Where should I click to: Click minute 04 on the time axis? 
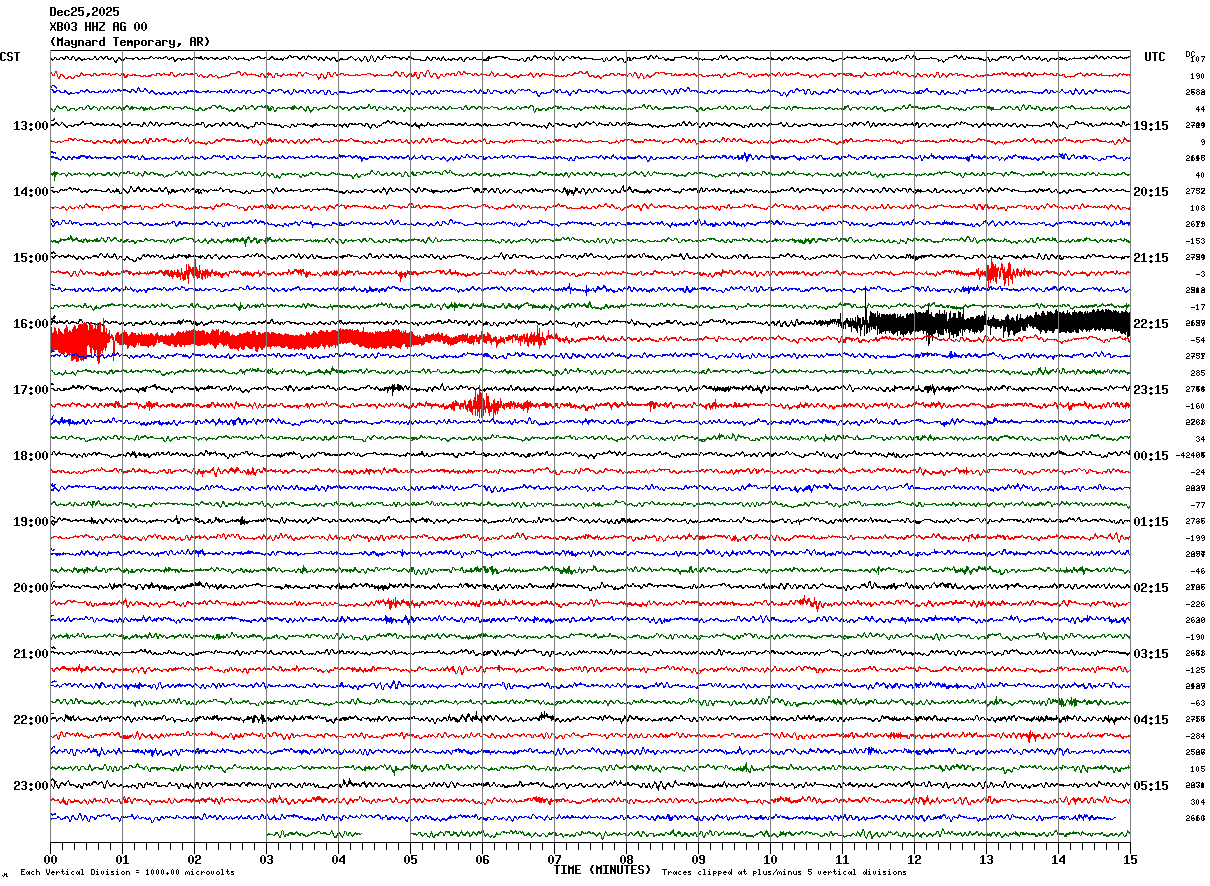[338, 859]
